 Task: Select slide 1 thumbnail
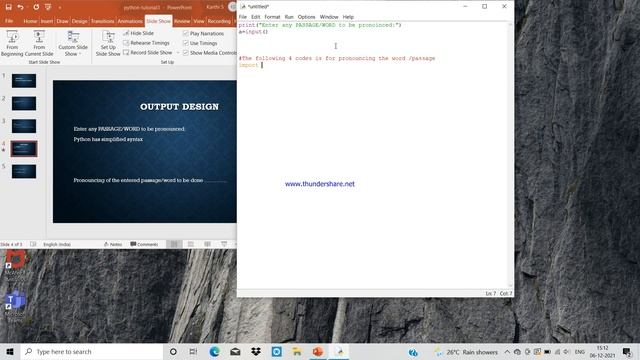(24, 80)
